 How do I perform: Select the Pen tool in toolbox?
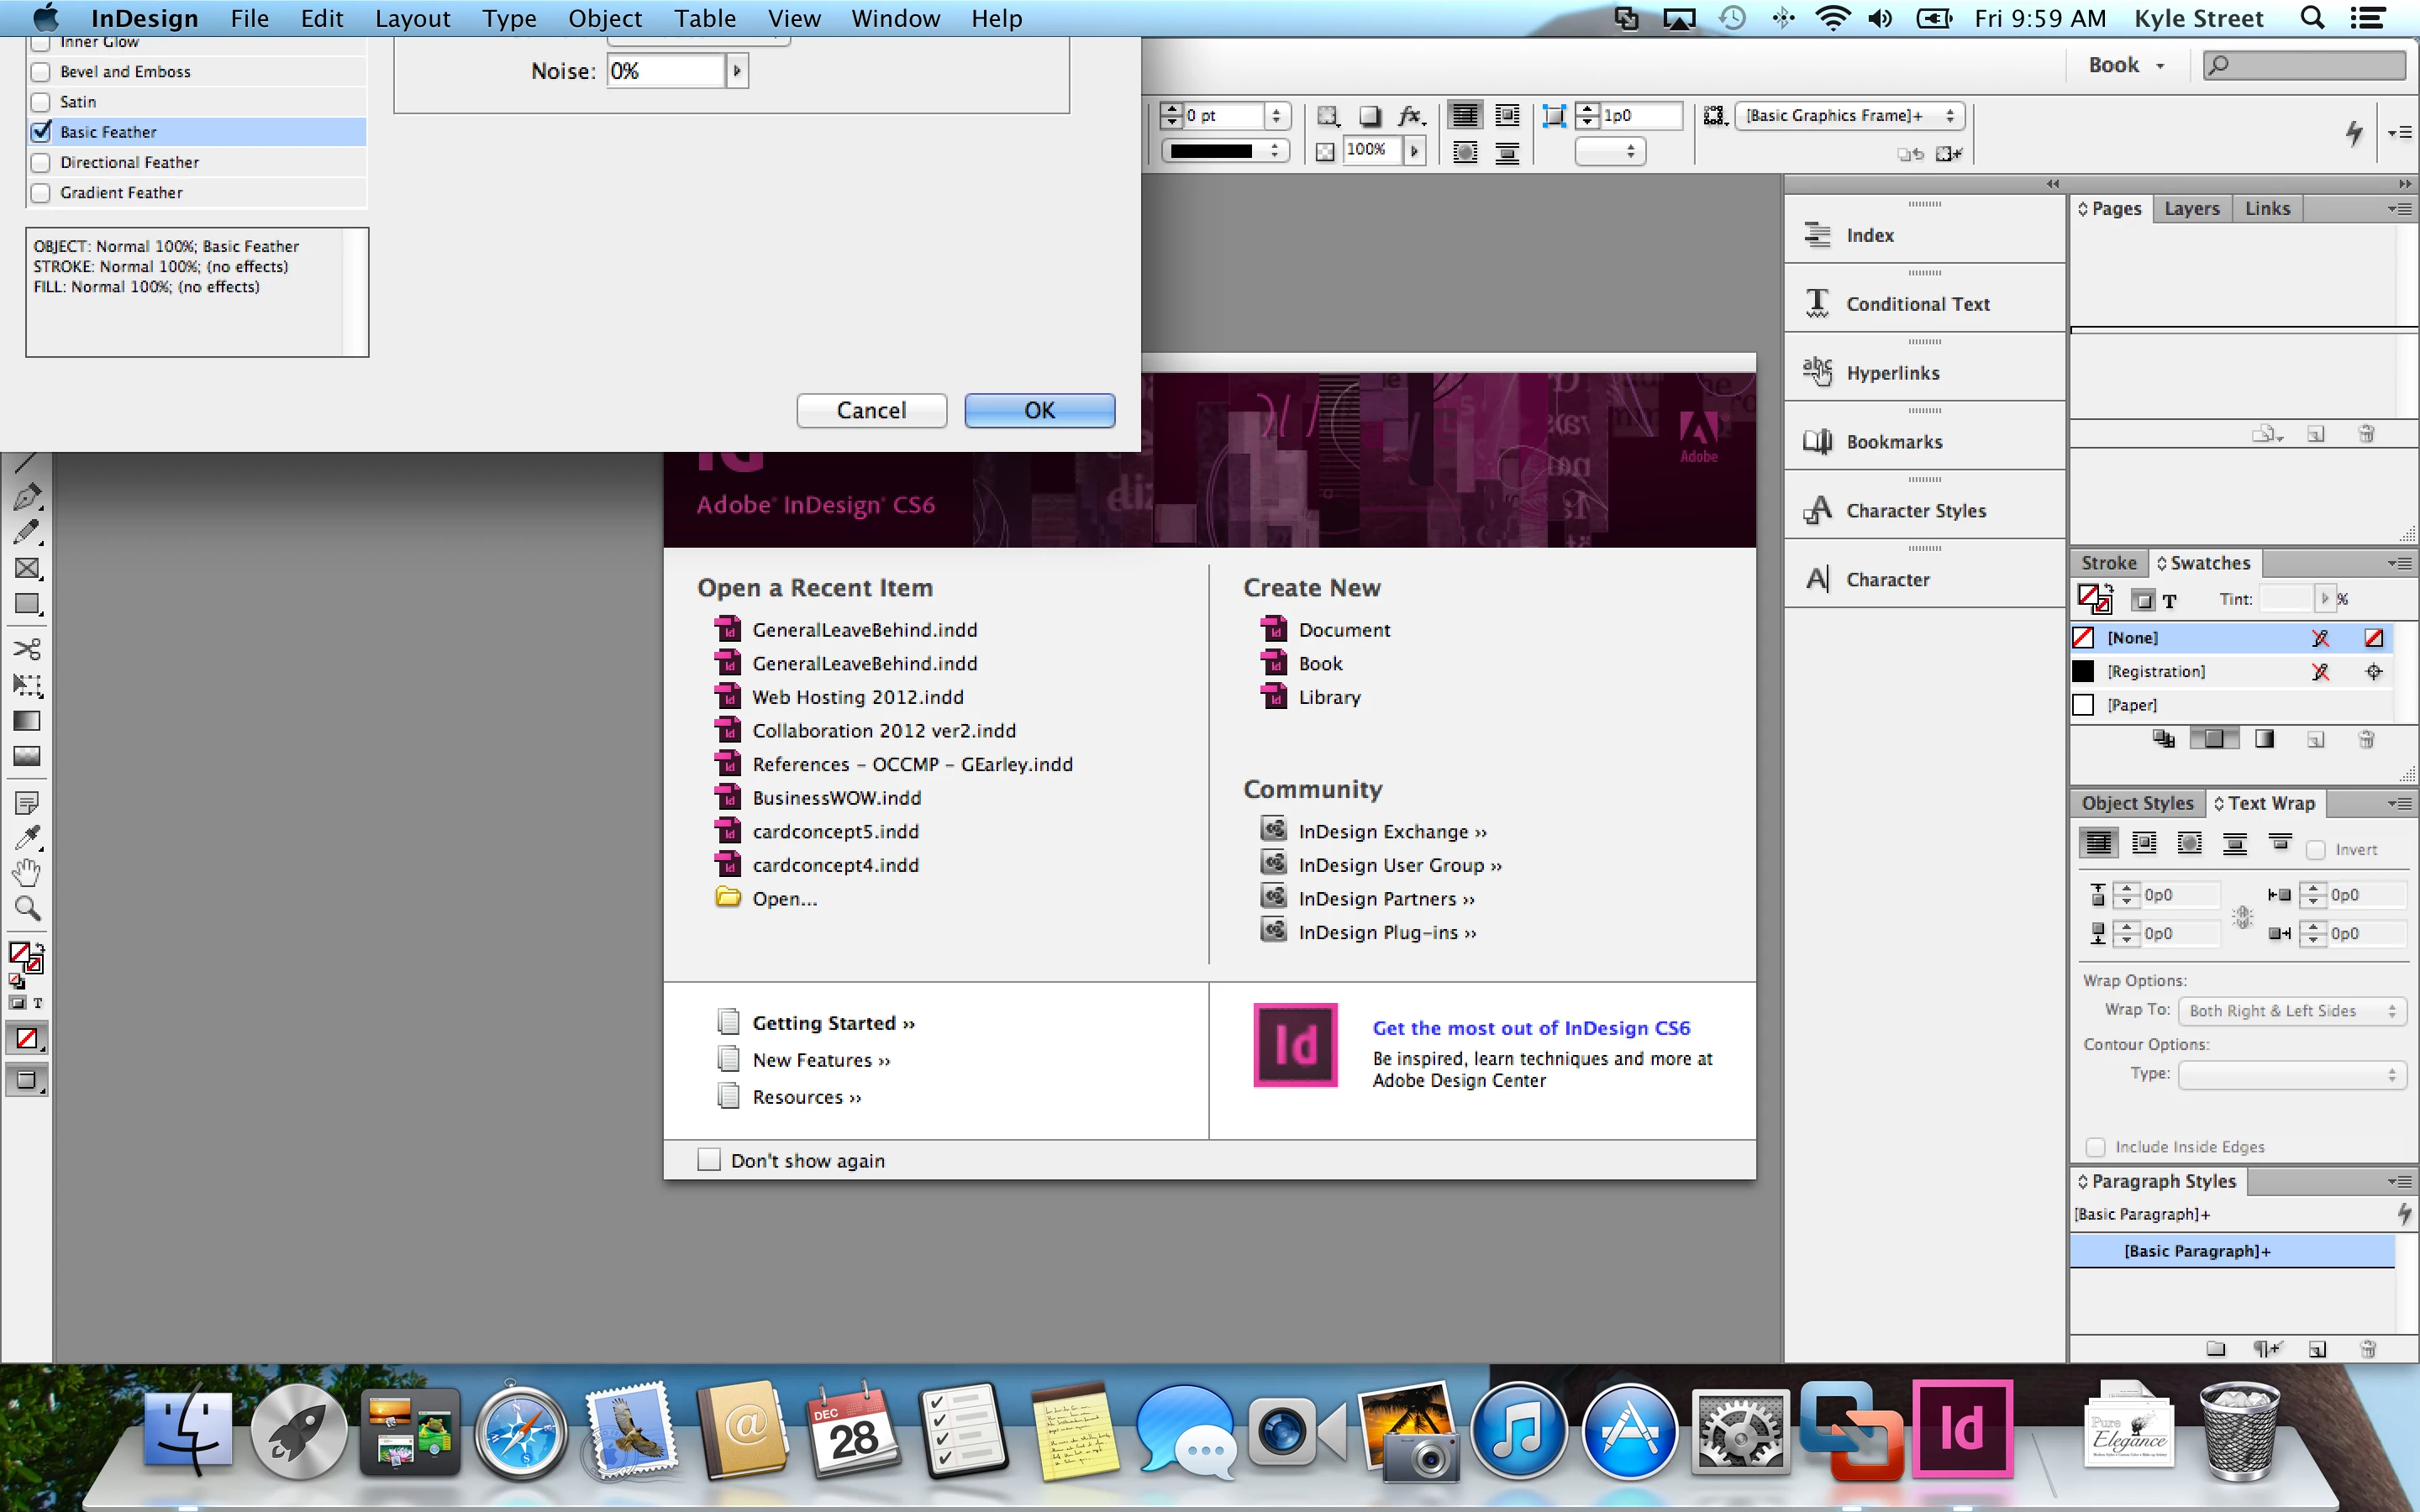tap(27, 496)
